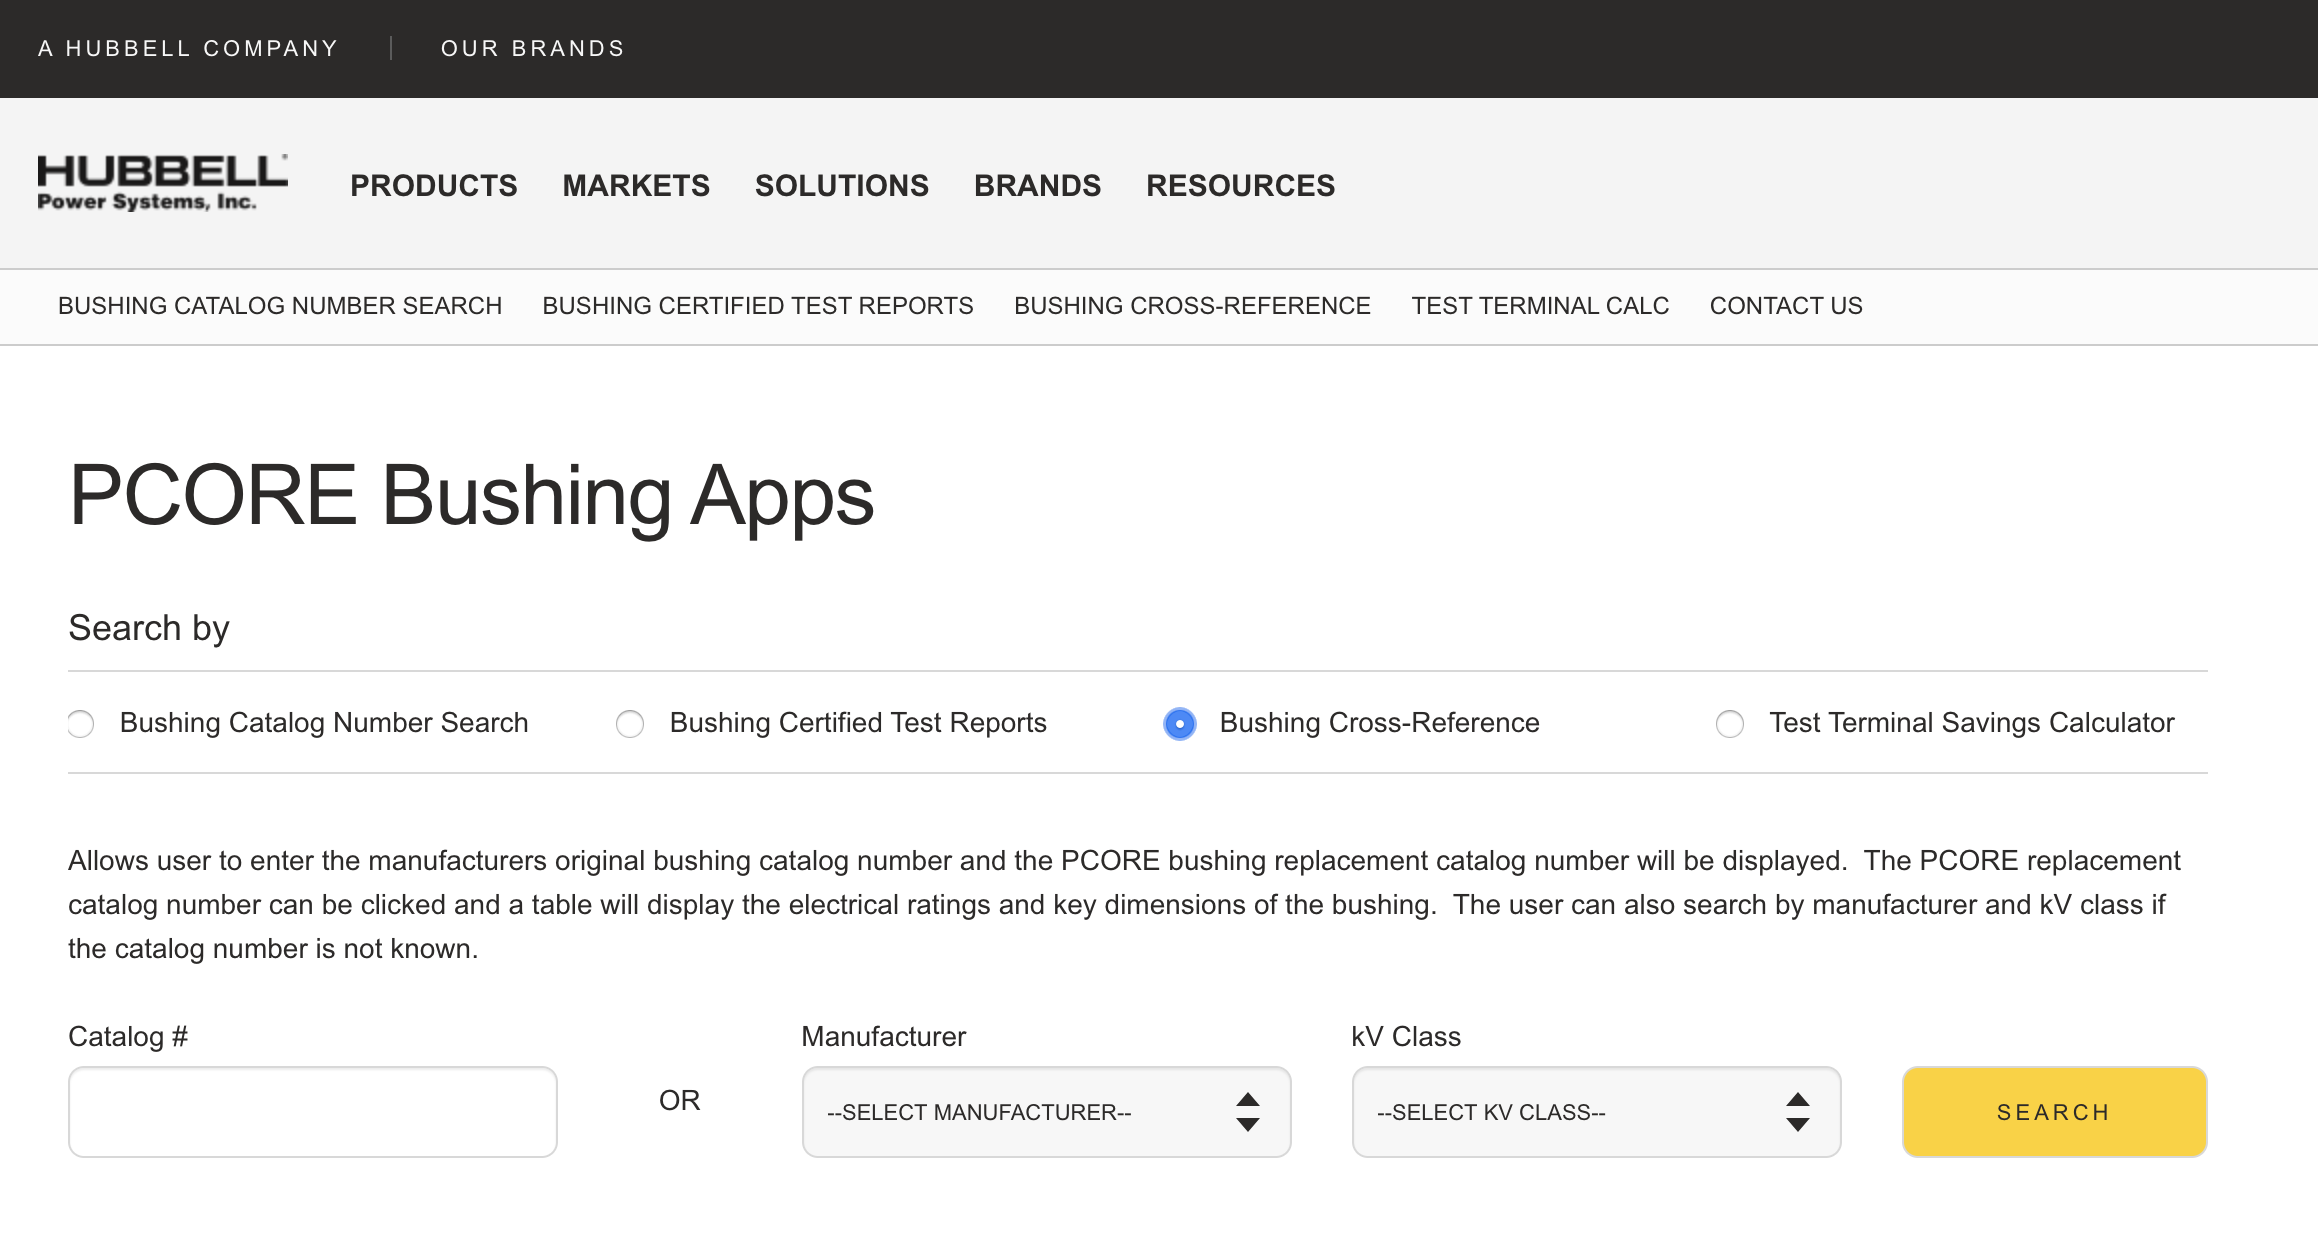Choose the Bushing Cross-Reference radio button
The image size is (2318, 1246).
click(x=1180, y=723)
